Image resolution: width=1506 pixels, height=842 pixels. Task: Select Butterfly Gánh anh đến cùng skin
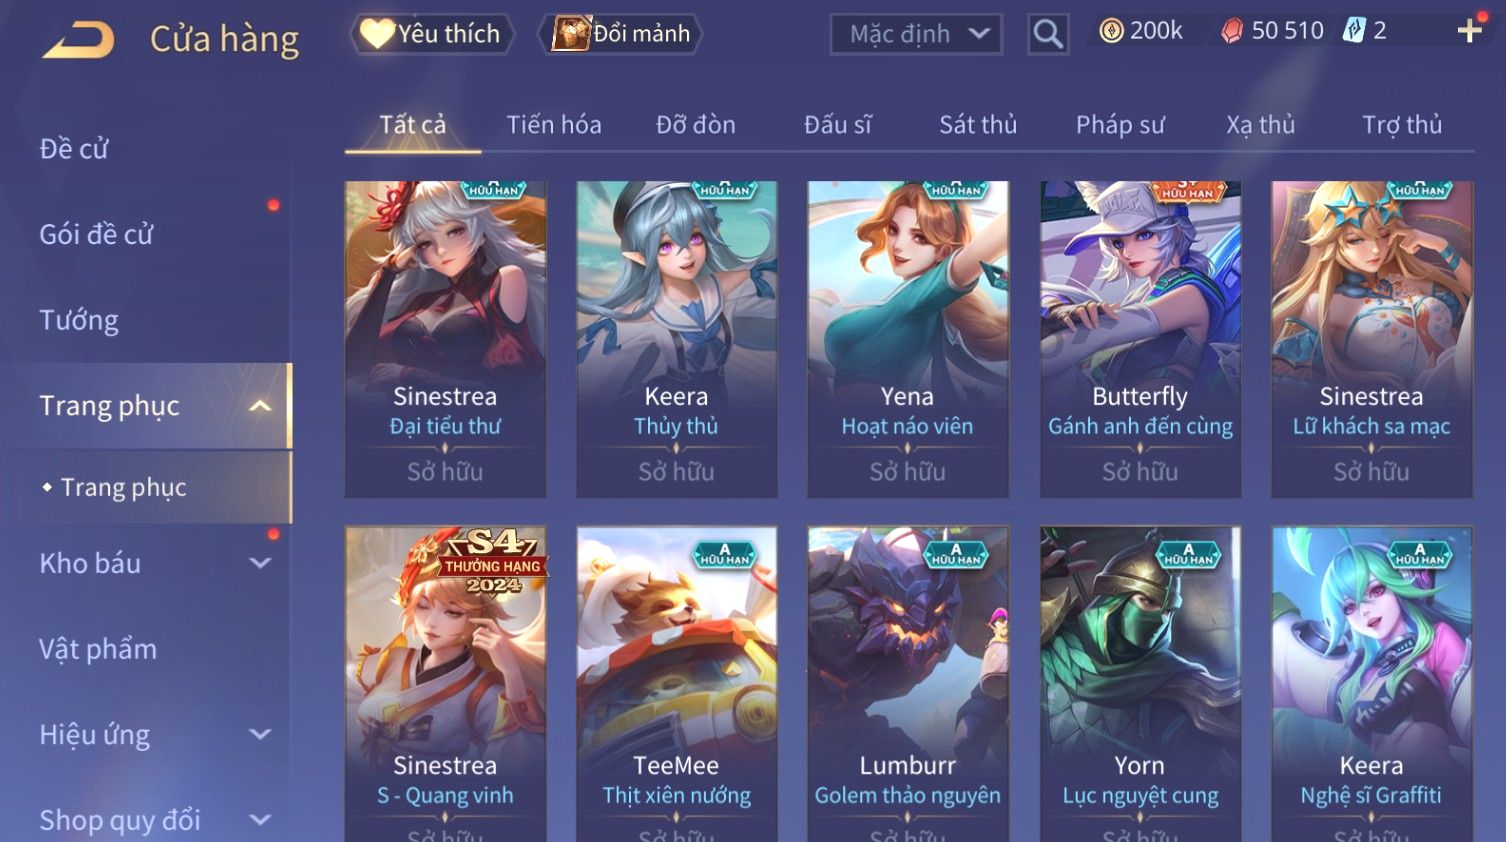(x=1140, y=339)
